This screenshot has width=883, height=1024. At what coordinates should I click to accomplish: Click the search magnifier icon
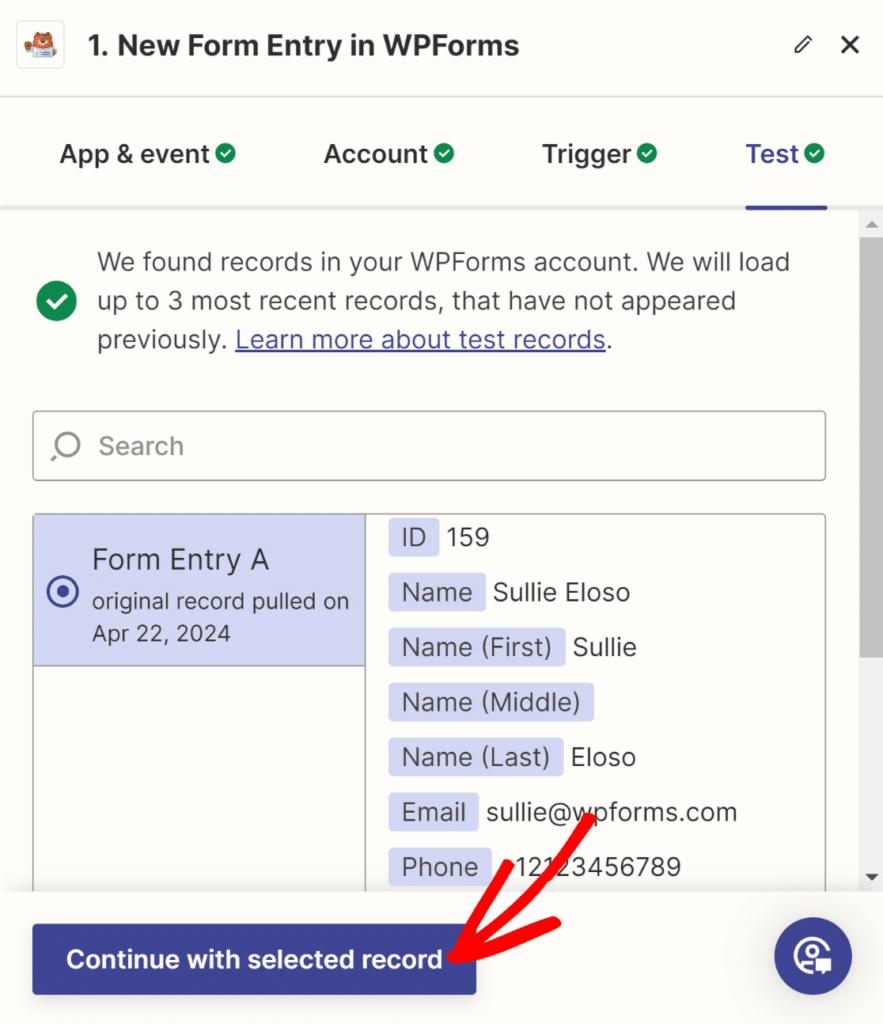pyautogui.click(x=64, y=446)
